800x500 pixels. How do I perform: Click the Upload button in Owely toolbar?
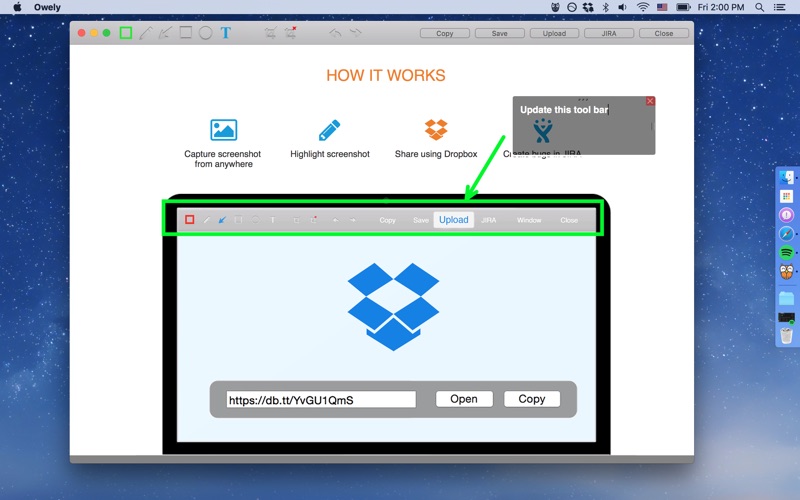tap(554, 33)
